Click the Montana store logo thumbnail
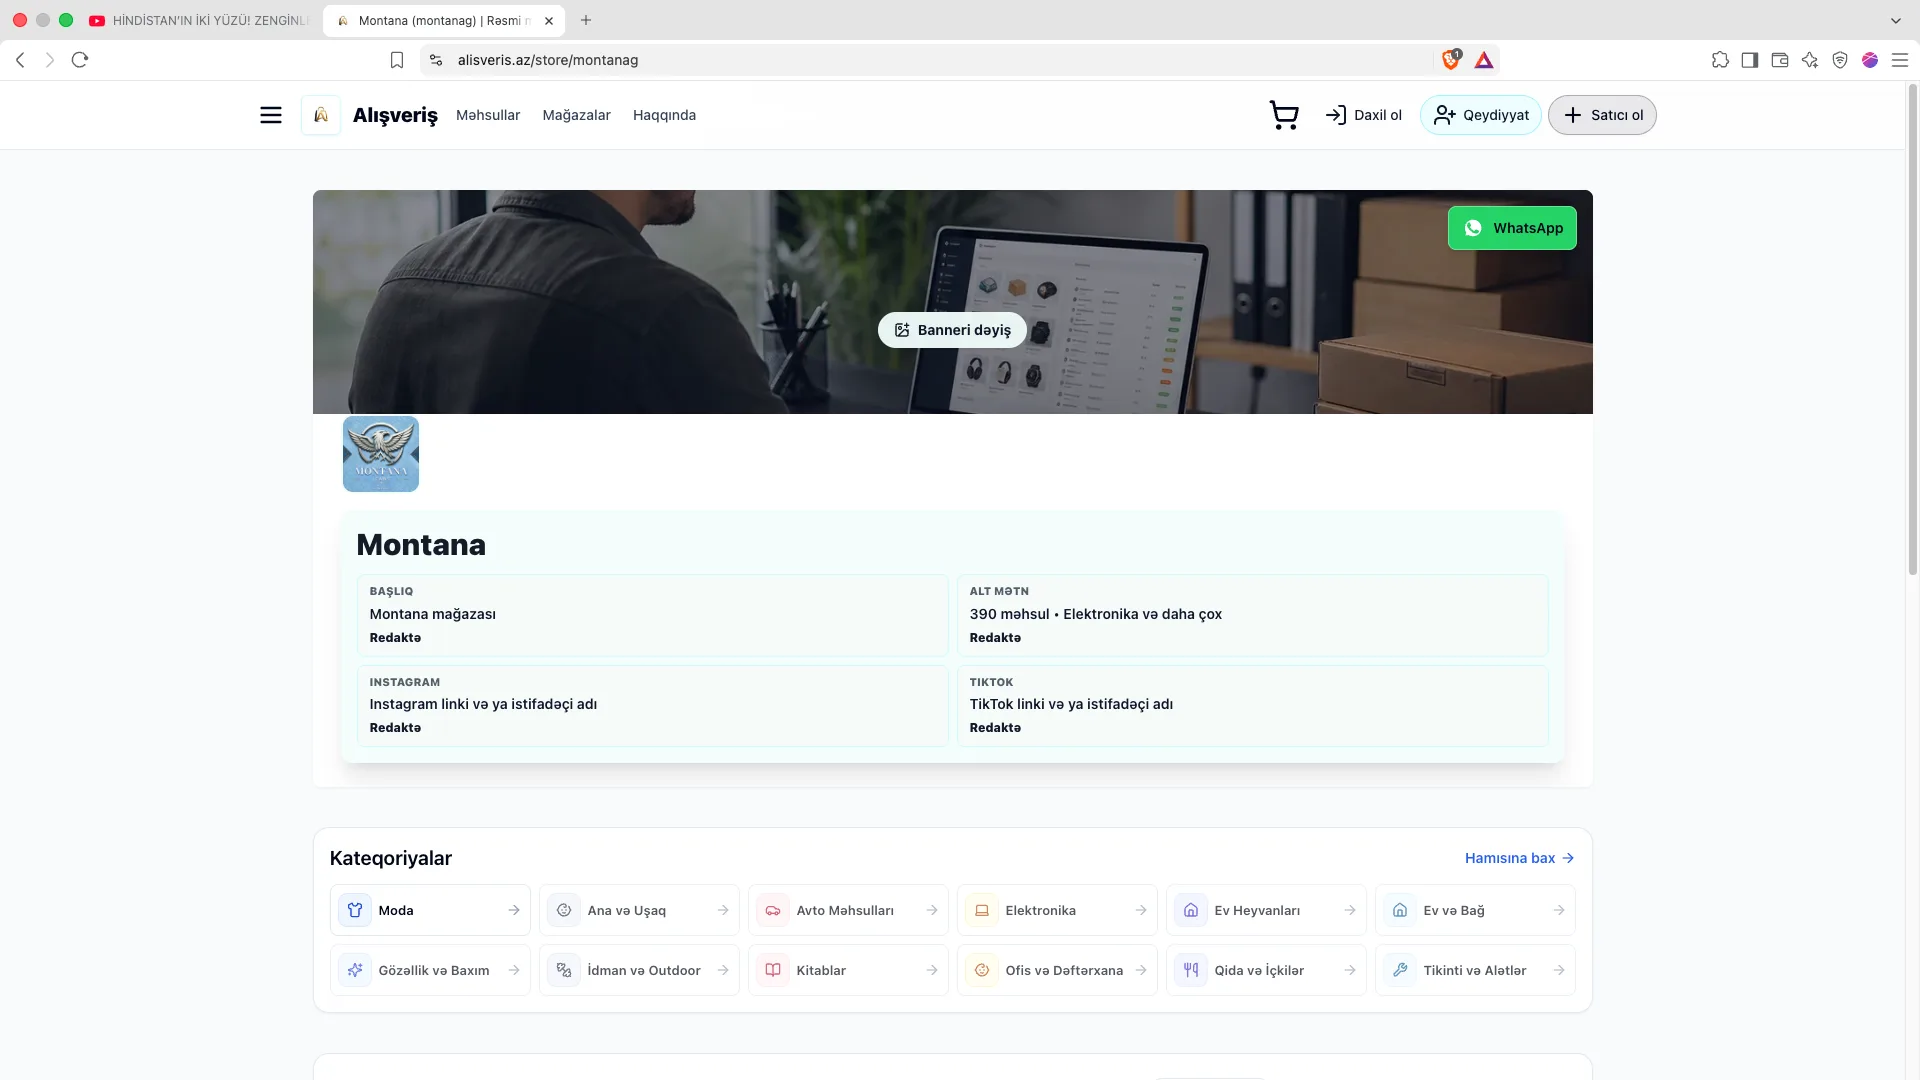This screenshot has height=1080, width=1920. point(381,454)
